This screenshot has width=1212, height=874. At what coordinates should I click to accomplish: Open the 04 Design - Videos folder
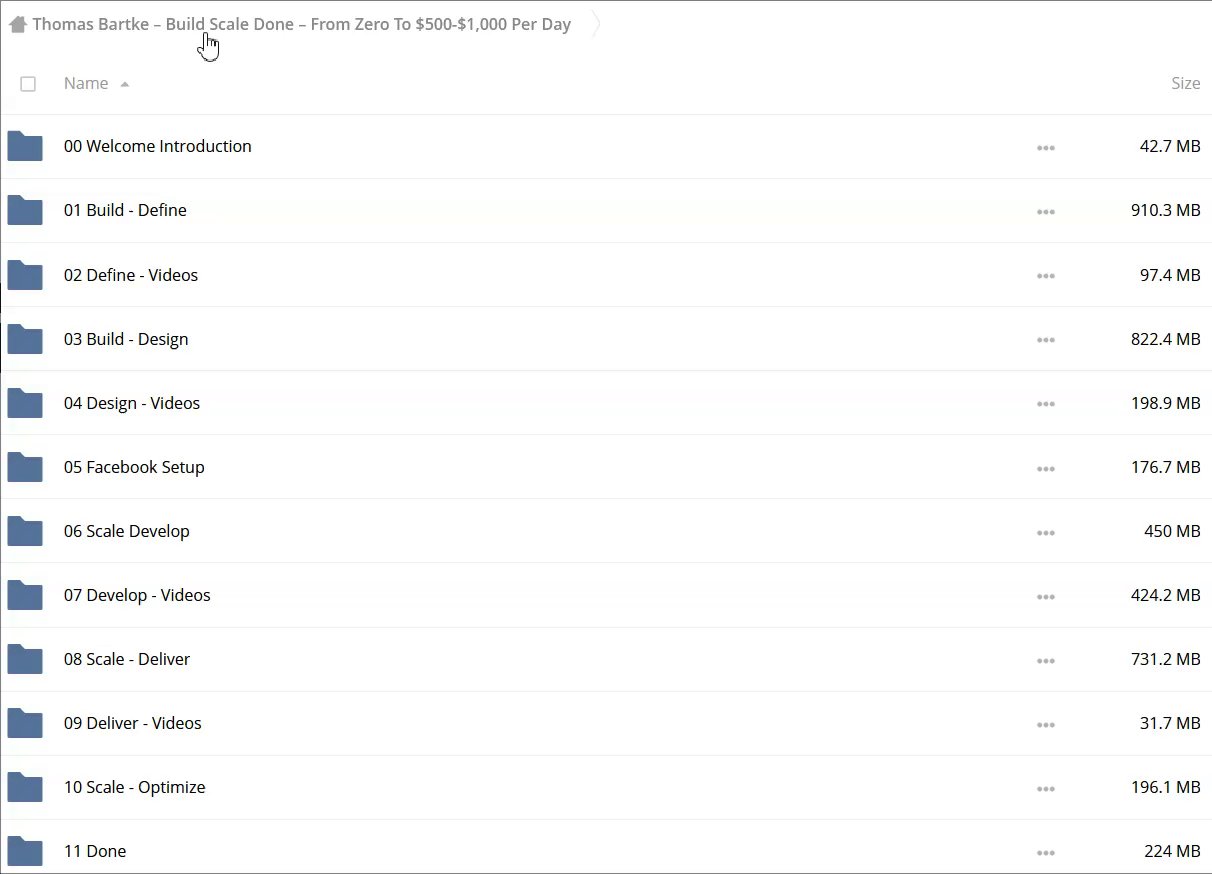point(132,403)
